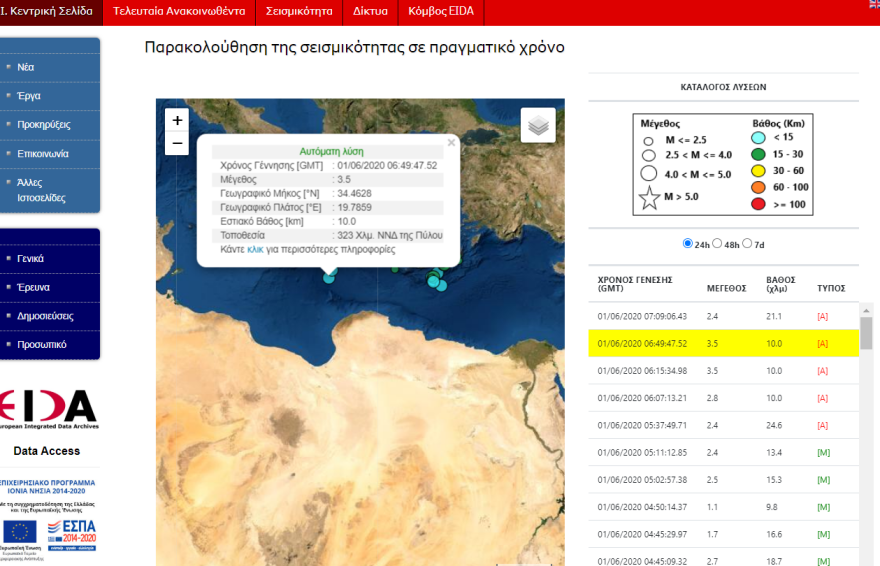This screenshot has height=566, width=880.
Task: Open Τελευταία Ανακοινωθέντα menu
Action: tap(179, 12)
